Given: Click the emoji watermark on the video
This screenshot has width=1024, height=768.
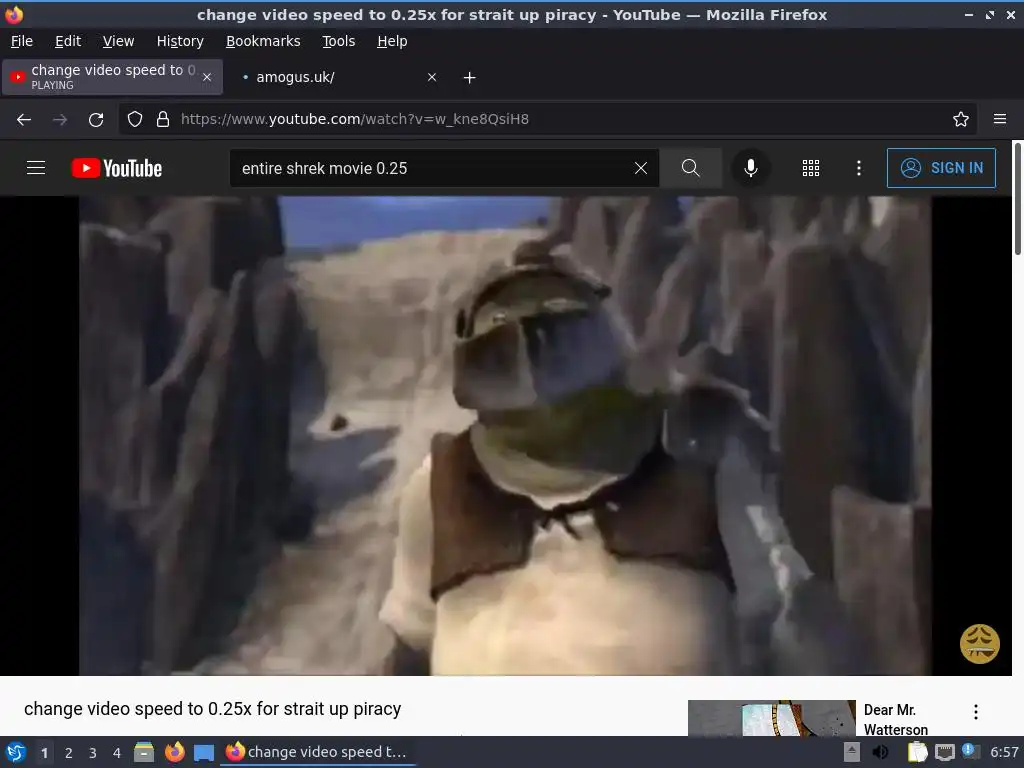Looking at the screenshot, I should [x=979, y=643].
